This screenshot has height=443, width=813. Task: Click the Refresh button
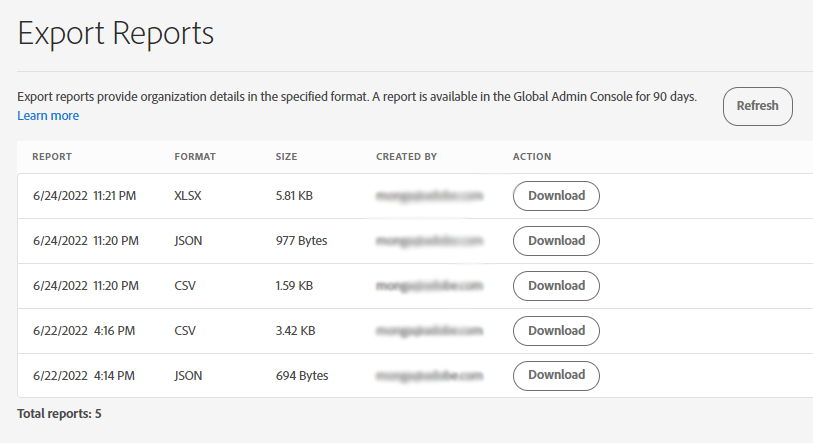(x=757, y=106)
